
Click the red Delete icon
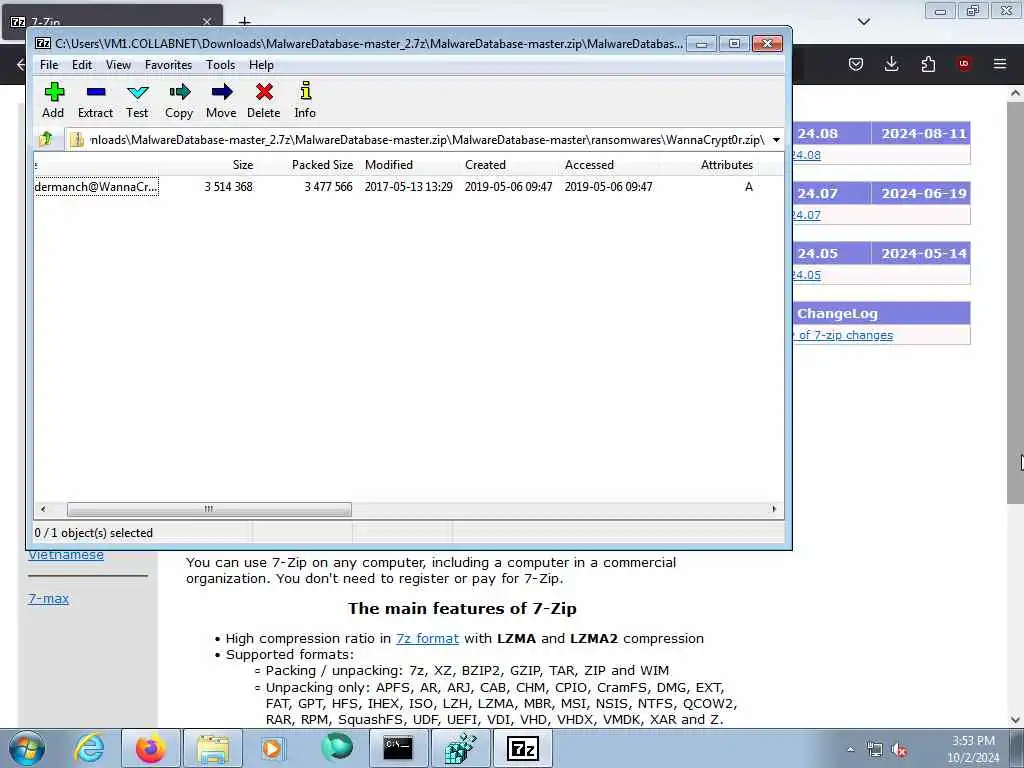pos(264,92)
